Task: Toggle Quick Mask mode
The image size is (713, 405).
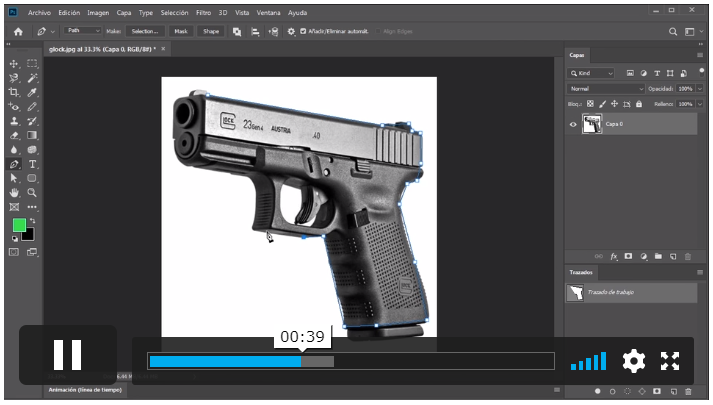Action: [x=14, y=252]
